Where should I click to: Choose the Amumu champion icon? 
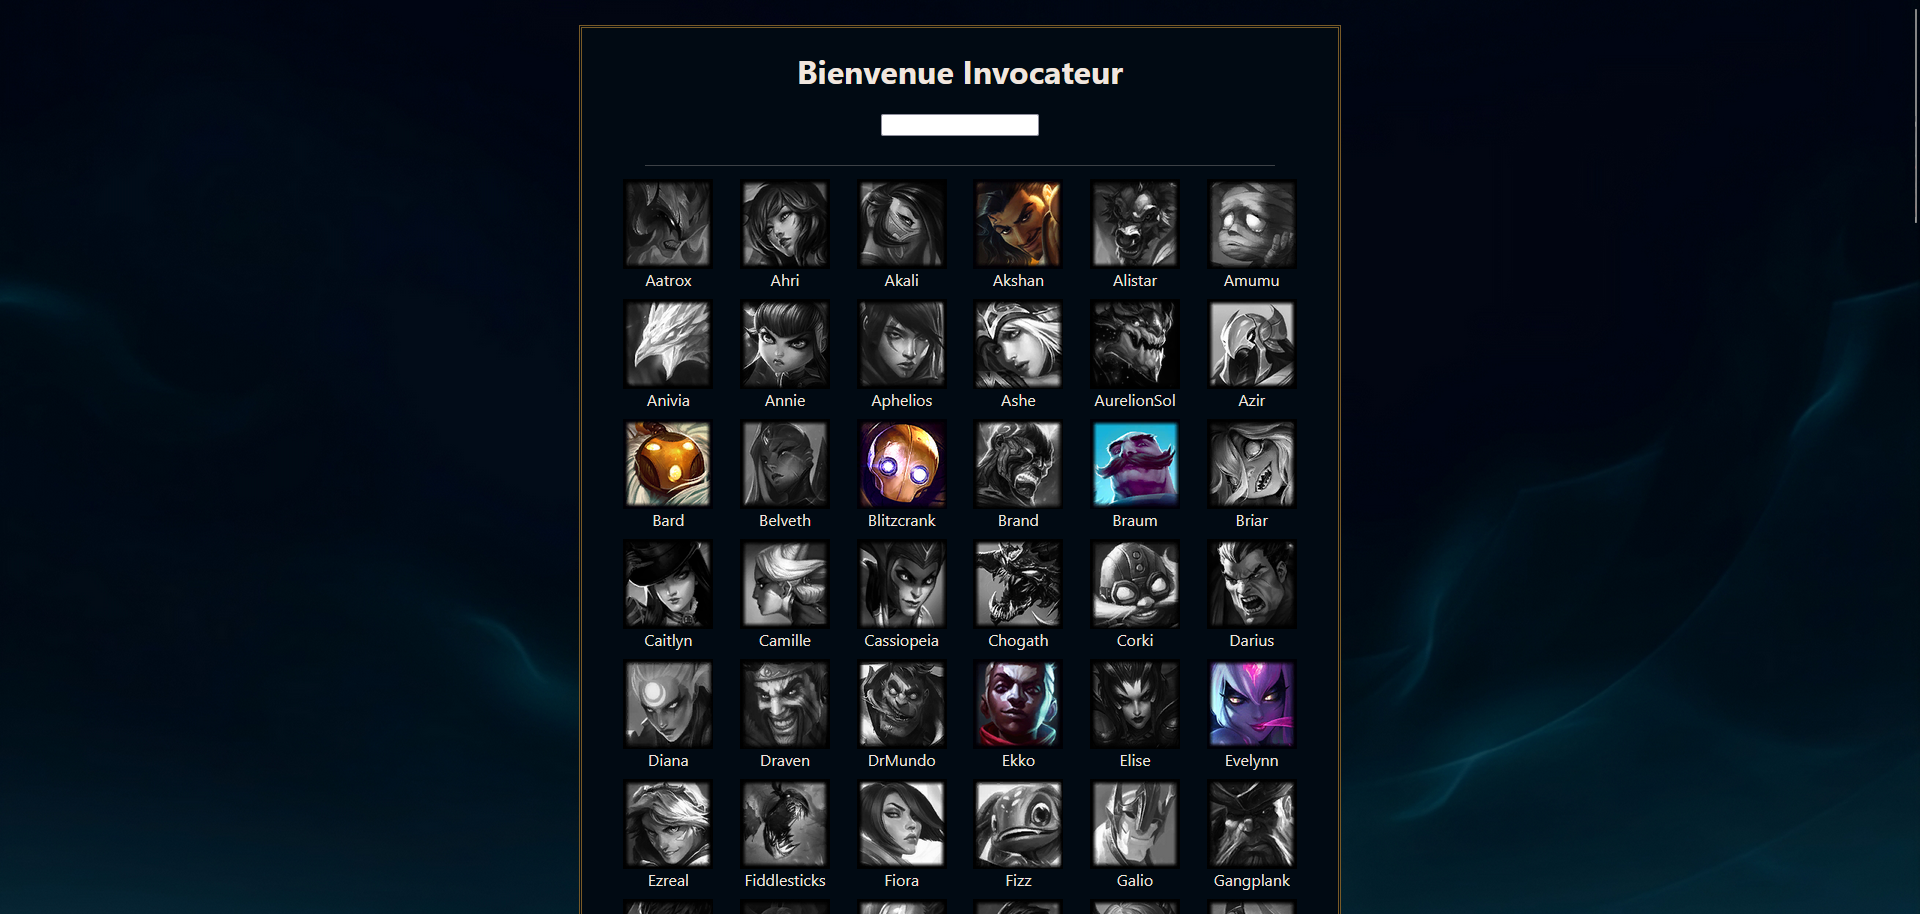(x=1251, y=224)
